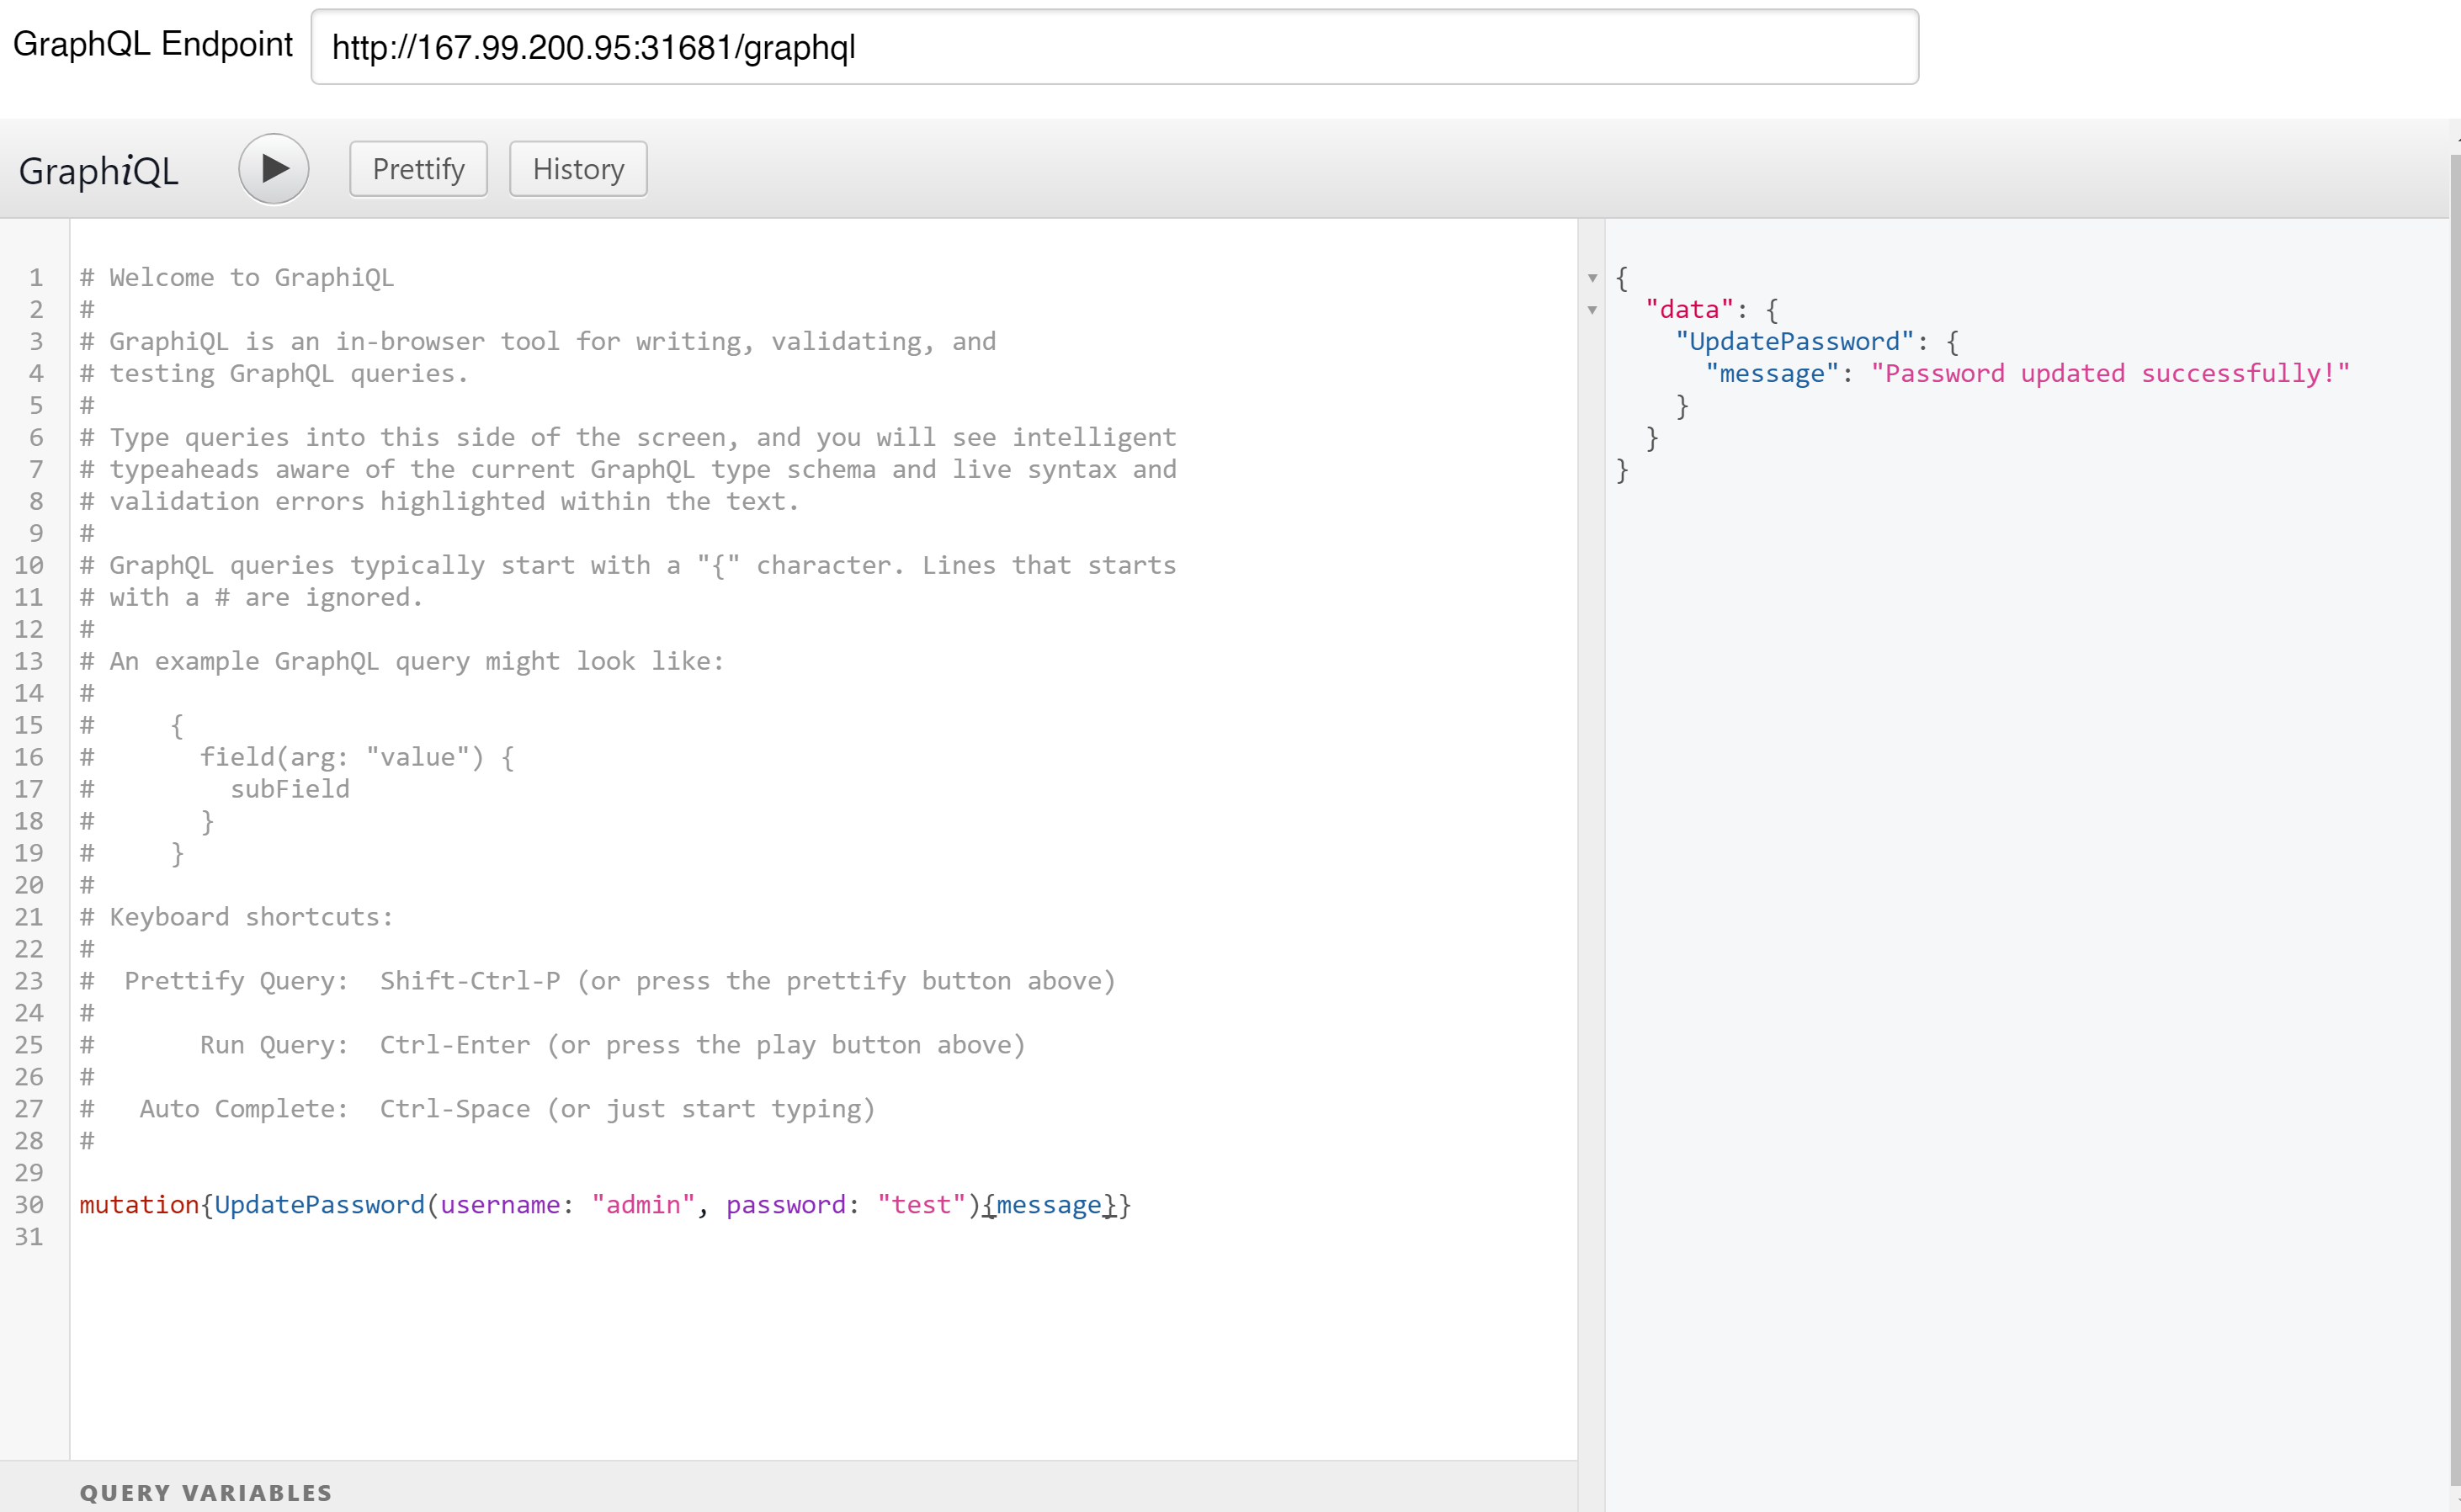Click the "admin" username string
2461x1512 pixels.
(643, 1205)
